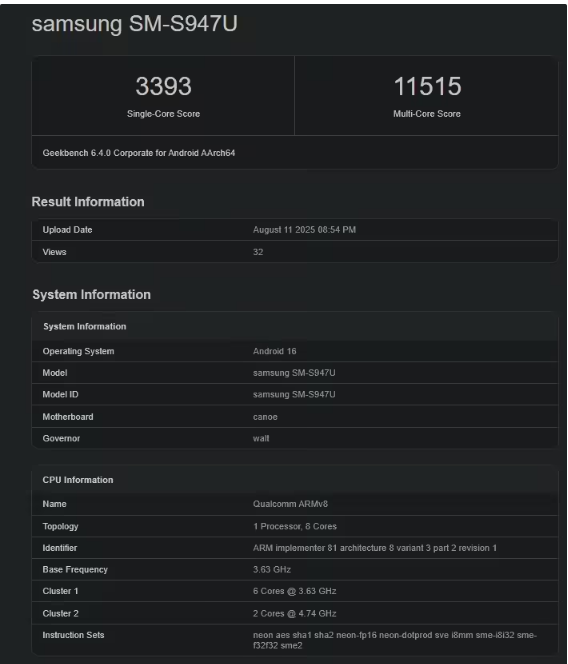568x664 pixels.
Task: Click 'Geekbench 6.4.0 Corporate for Android AArch64' text
Action: [139, 153]
